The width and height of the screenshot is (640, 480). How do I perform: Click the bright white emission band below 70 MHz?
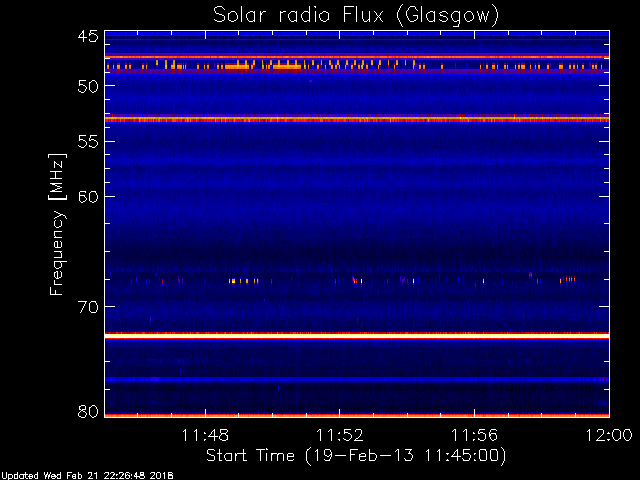tap(357, 336)
